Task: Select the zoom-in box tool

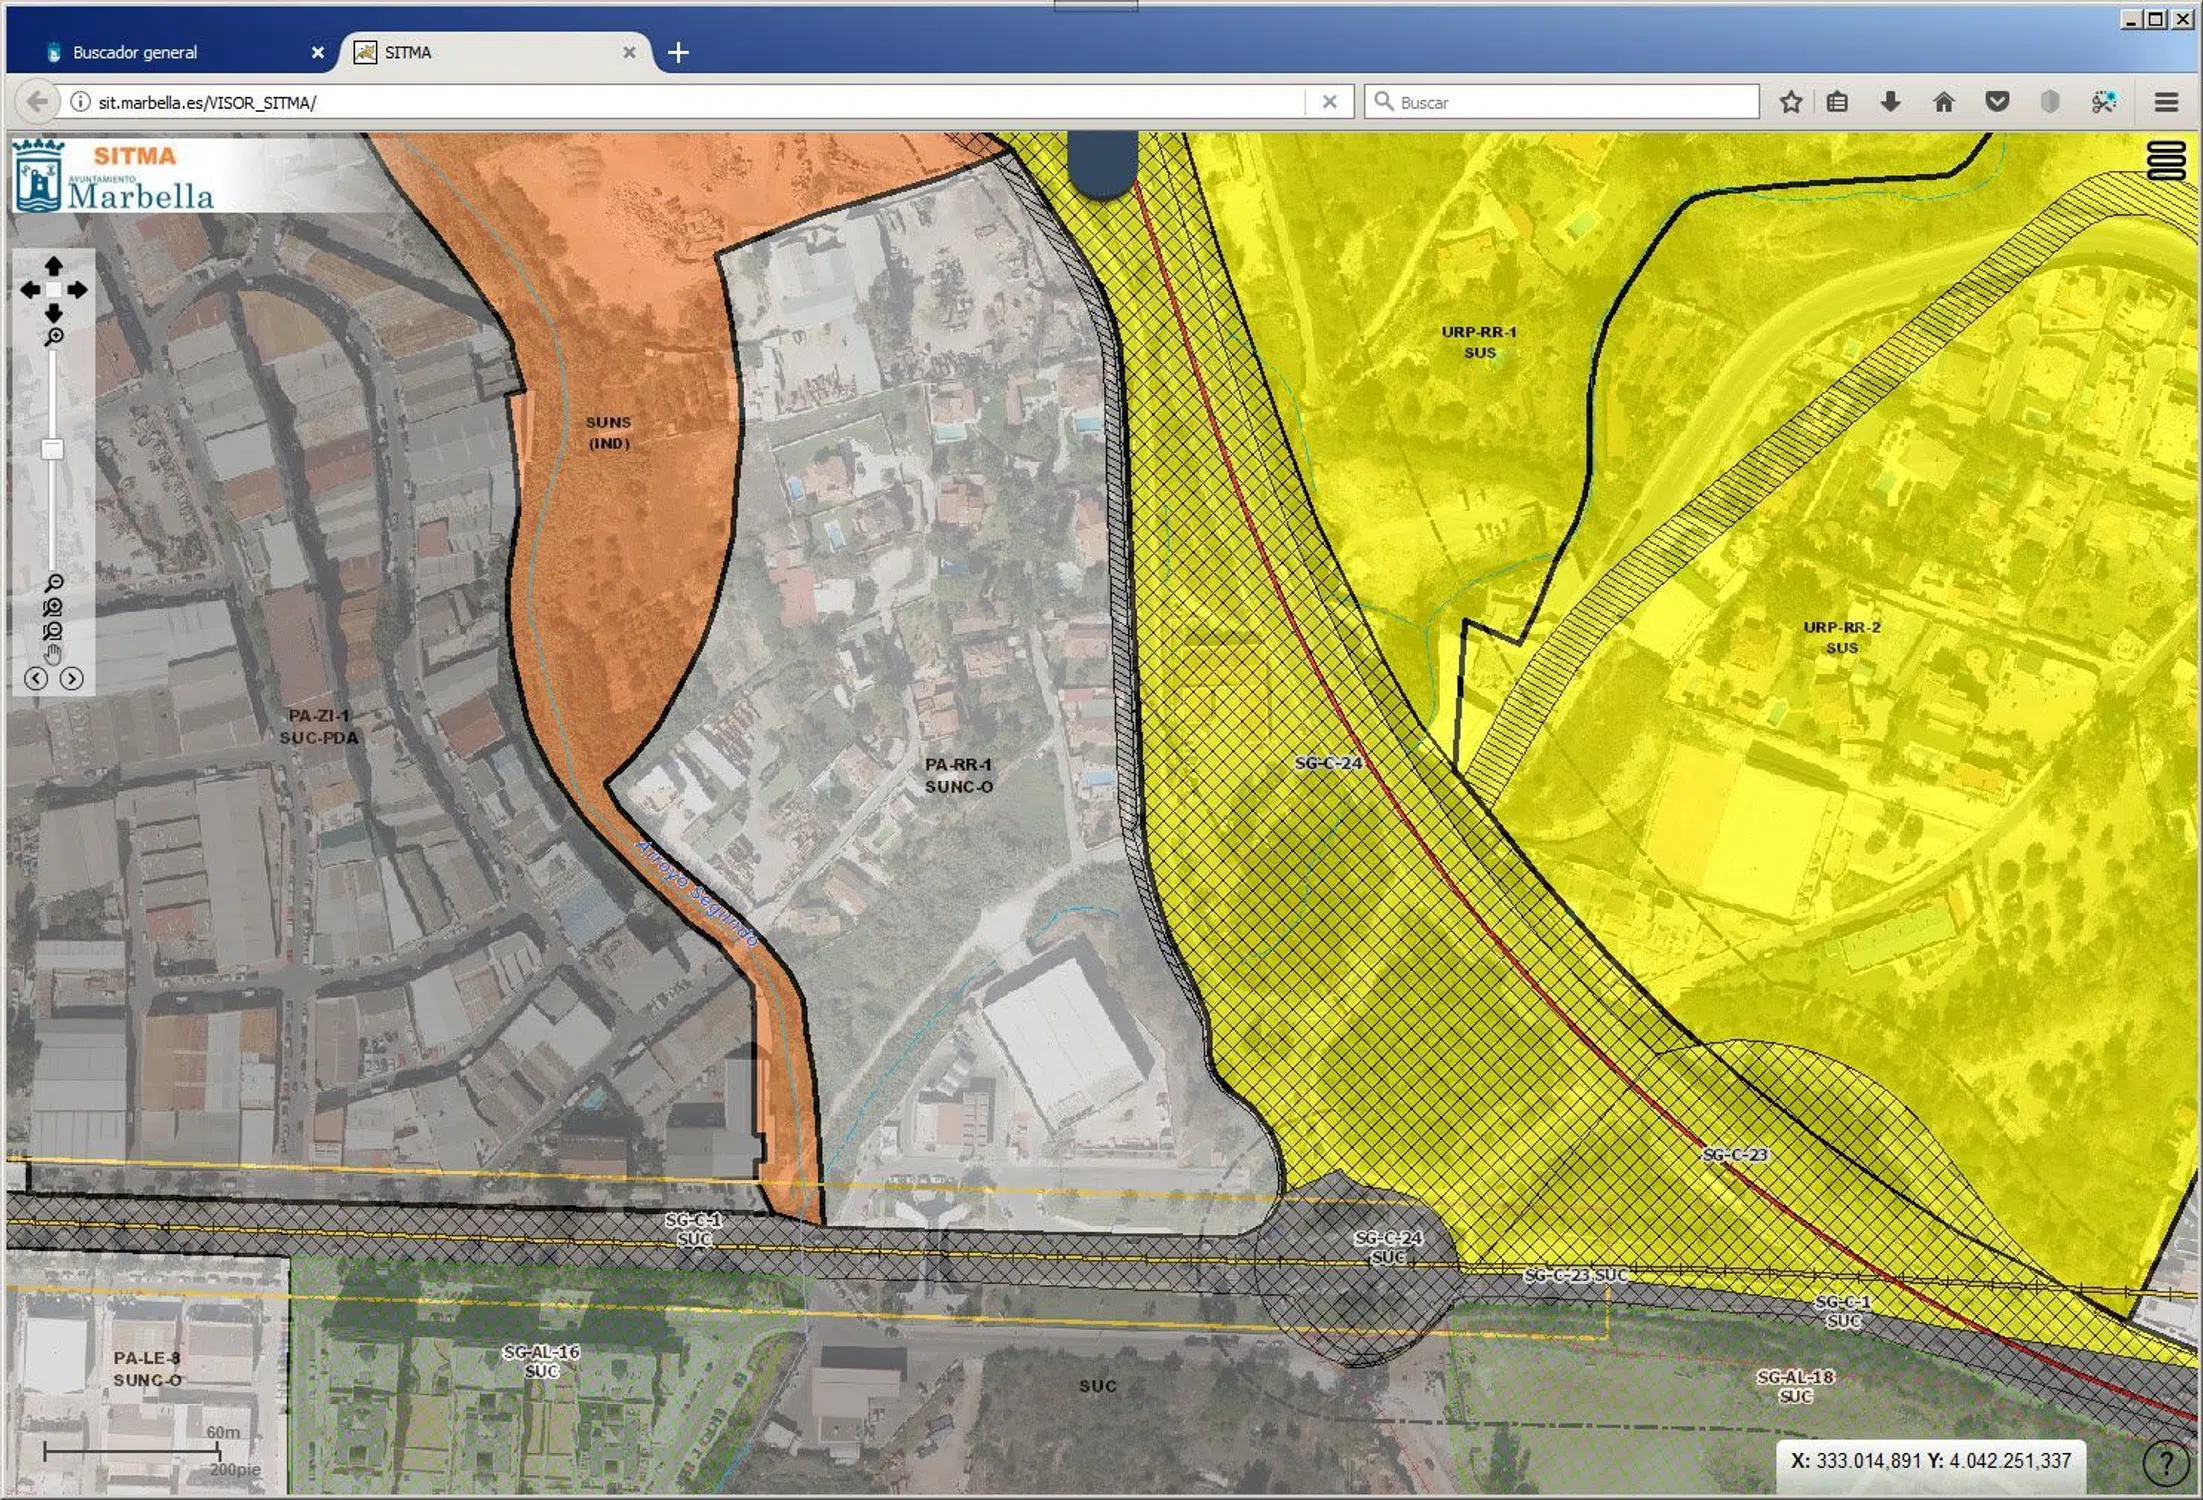Action: [53, 607]
